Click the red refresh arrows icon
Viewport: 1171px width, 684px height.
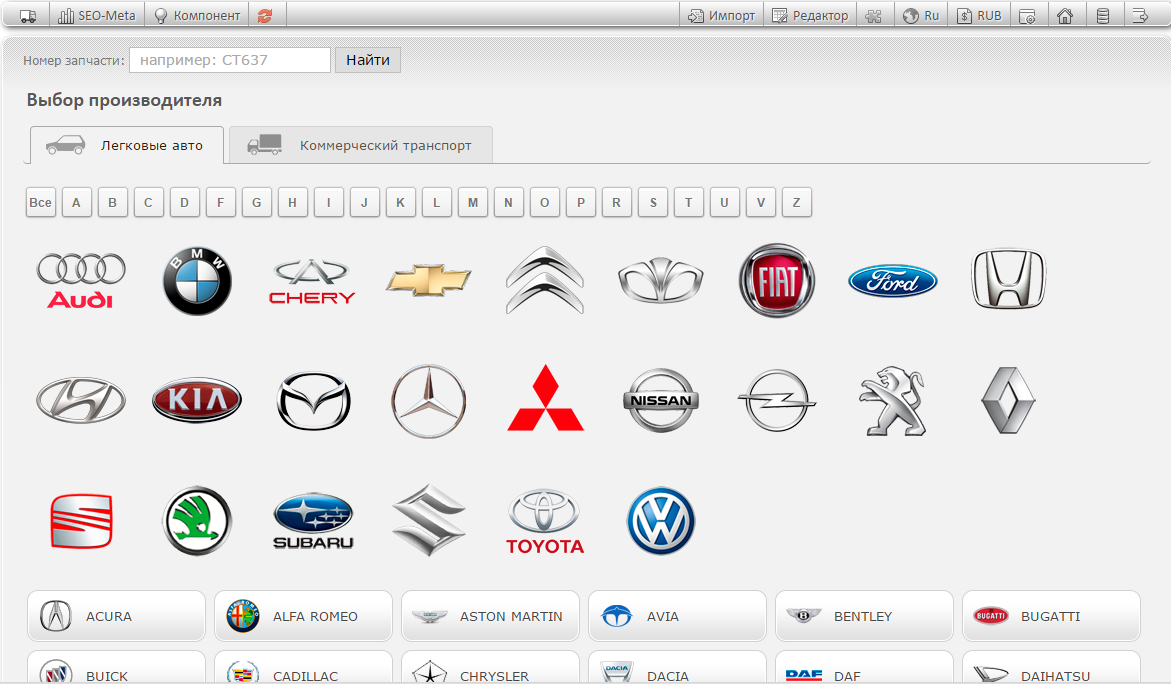point(265,15)
